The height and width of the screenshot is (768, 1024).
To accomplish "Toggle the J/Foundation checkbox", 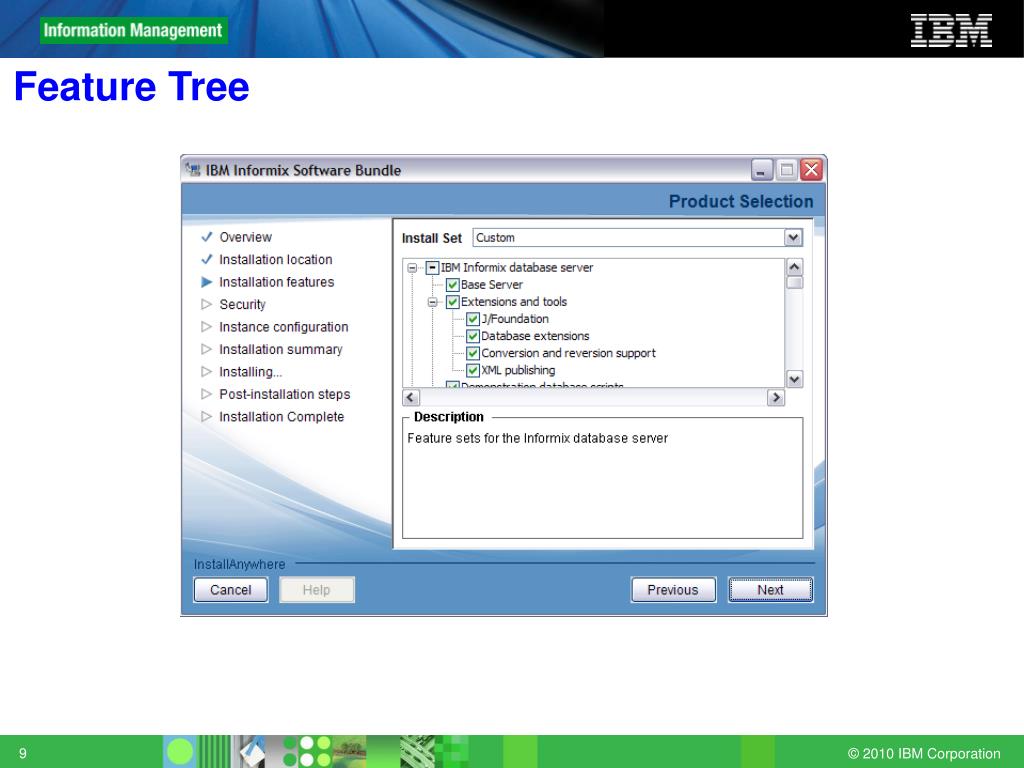I will click(473, 319).
